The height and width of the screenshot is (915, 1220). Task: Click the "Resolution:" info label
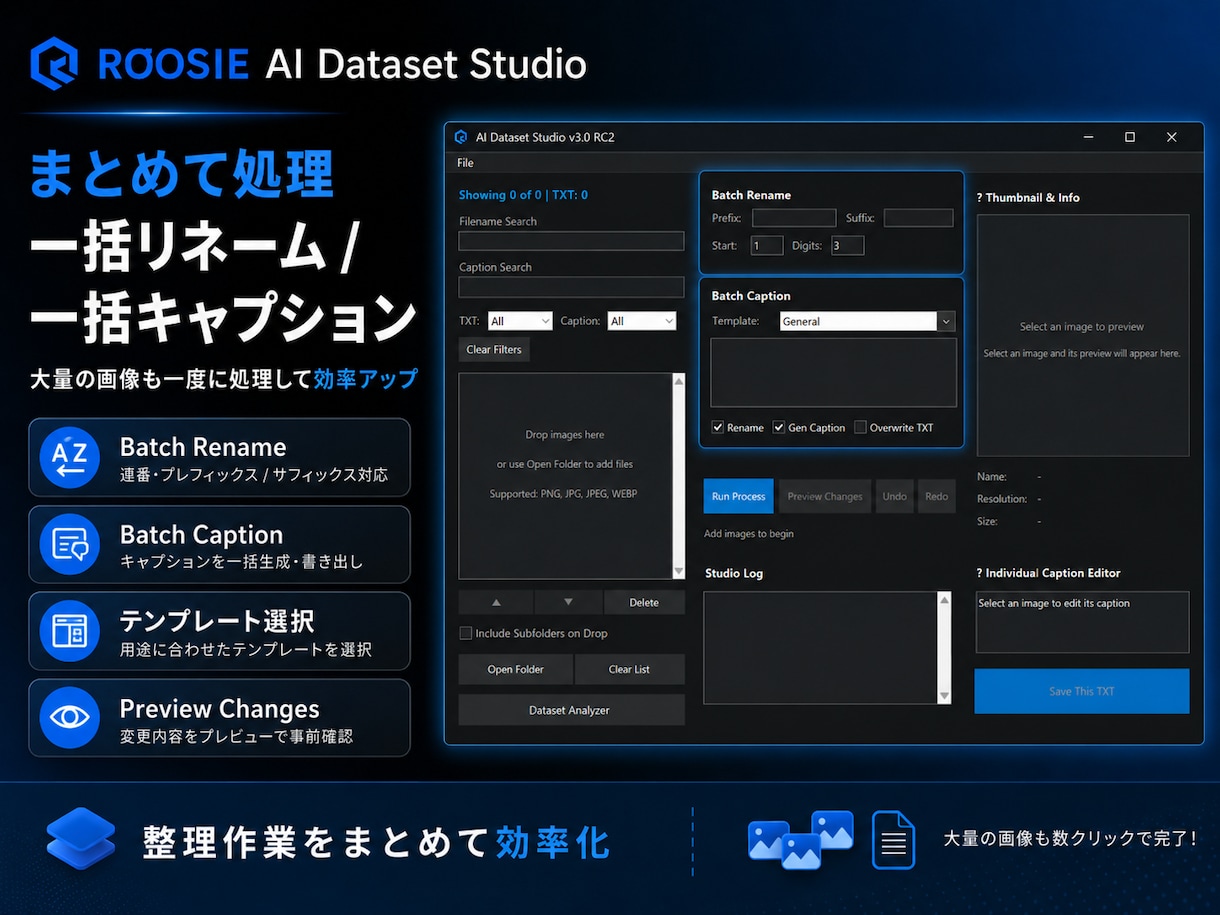pos(1002,499)
